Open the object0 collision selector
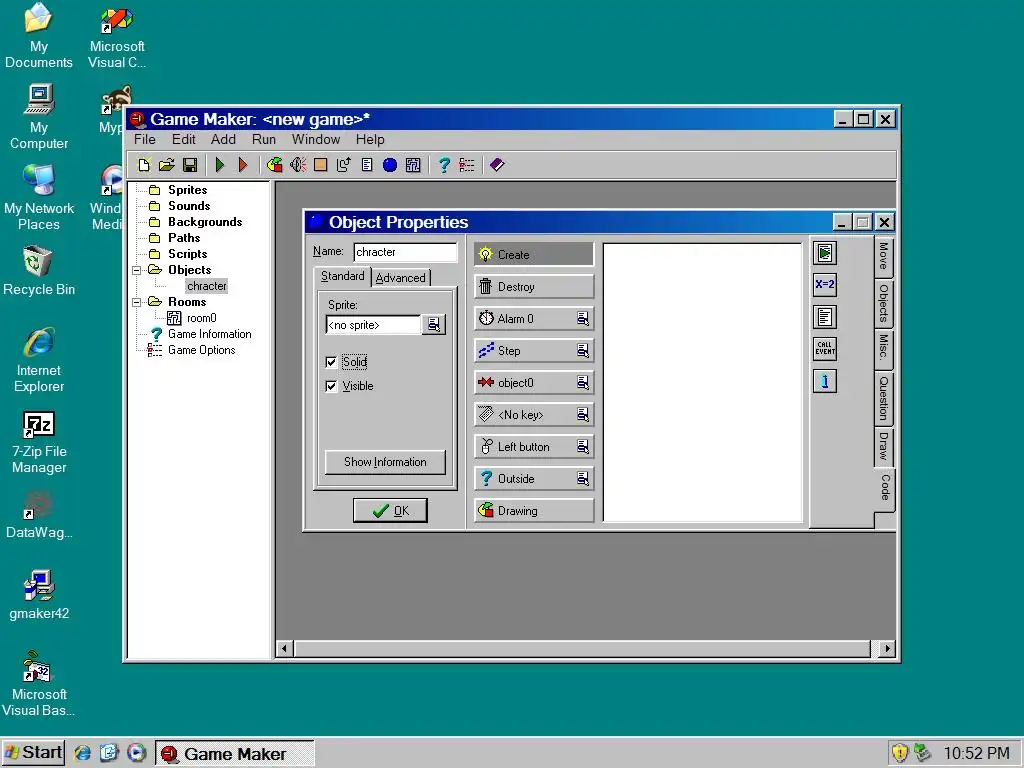The width and height of the screenshot is (1024, 768). pos(583,382)
